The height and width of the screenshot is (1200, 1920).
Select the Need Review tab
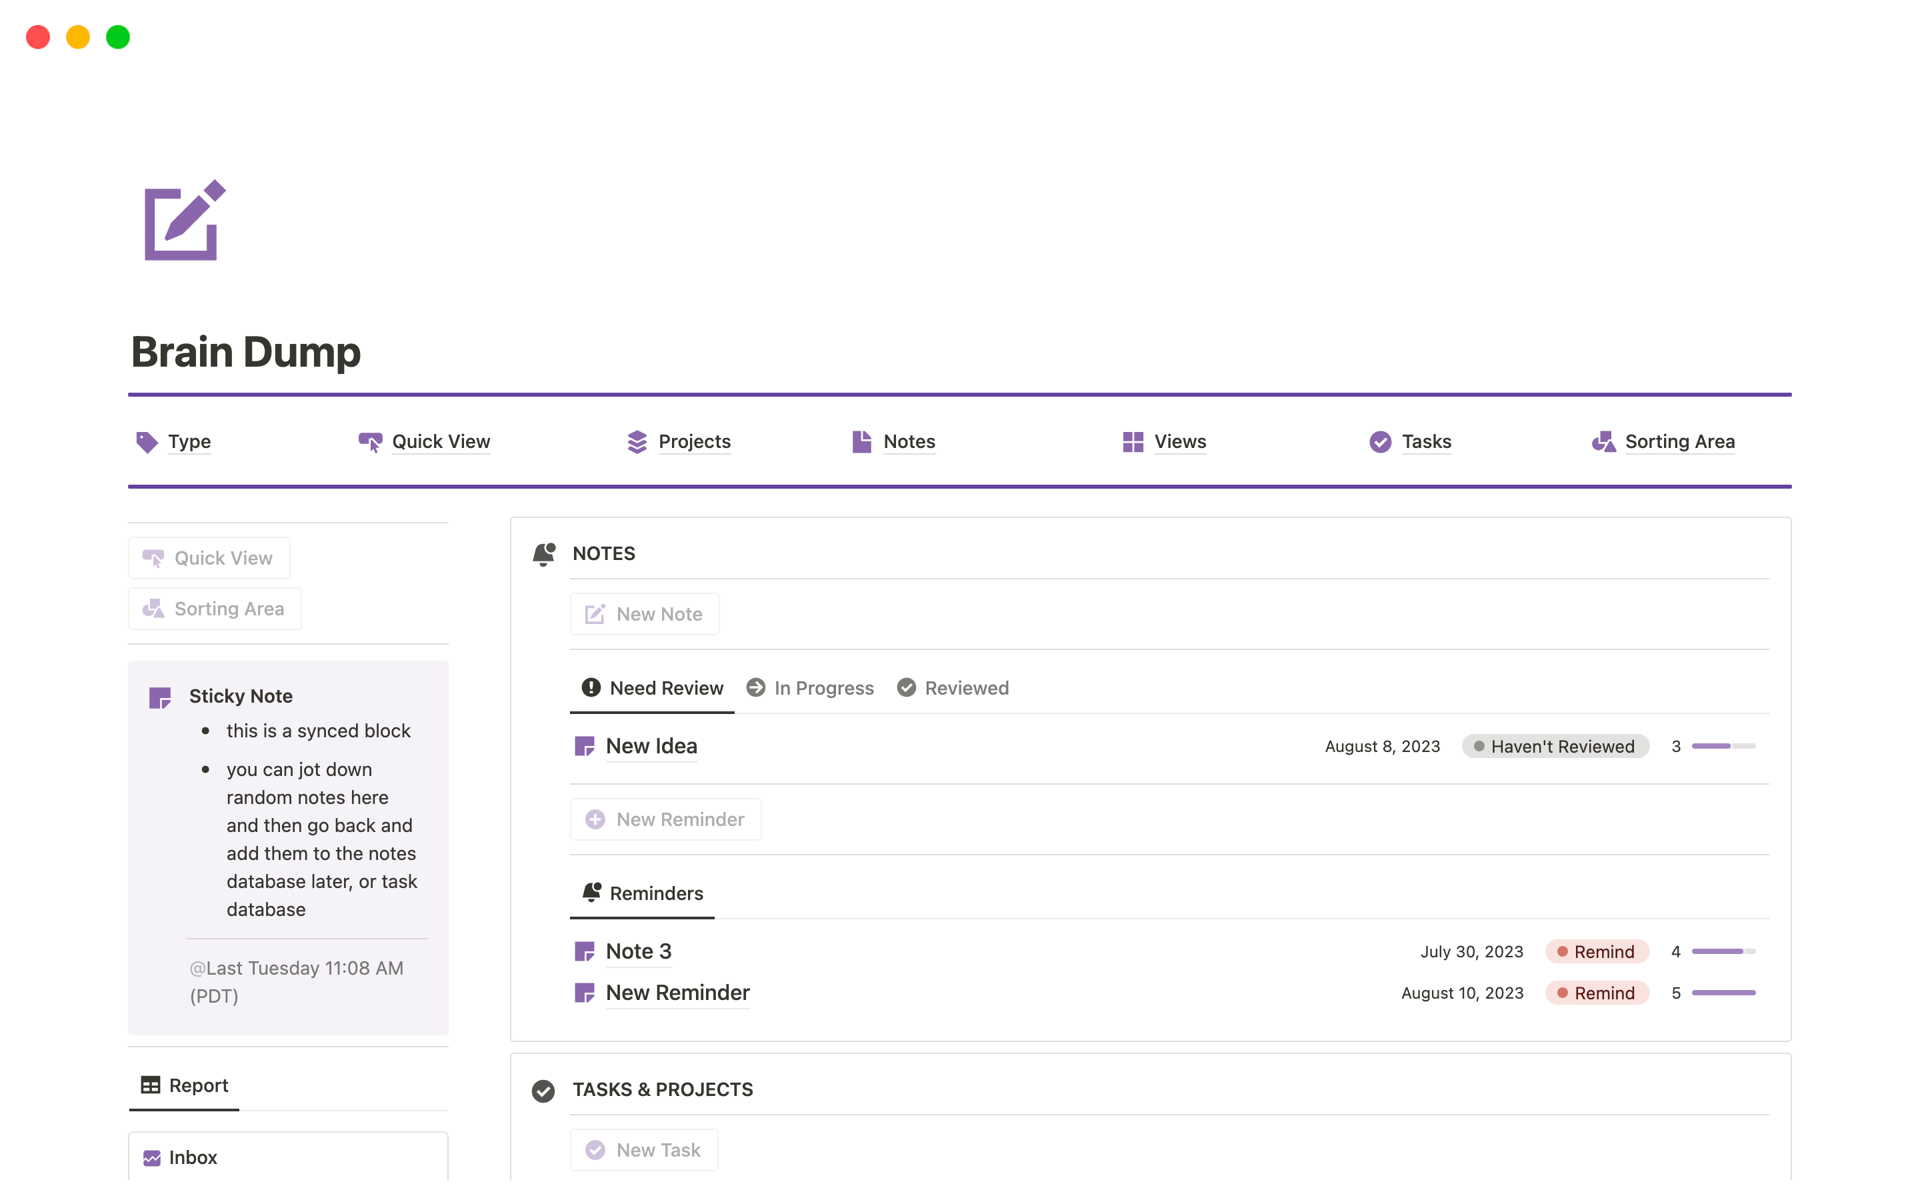[652, 688]
